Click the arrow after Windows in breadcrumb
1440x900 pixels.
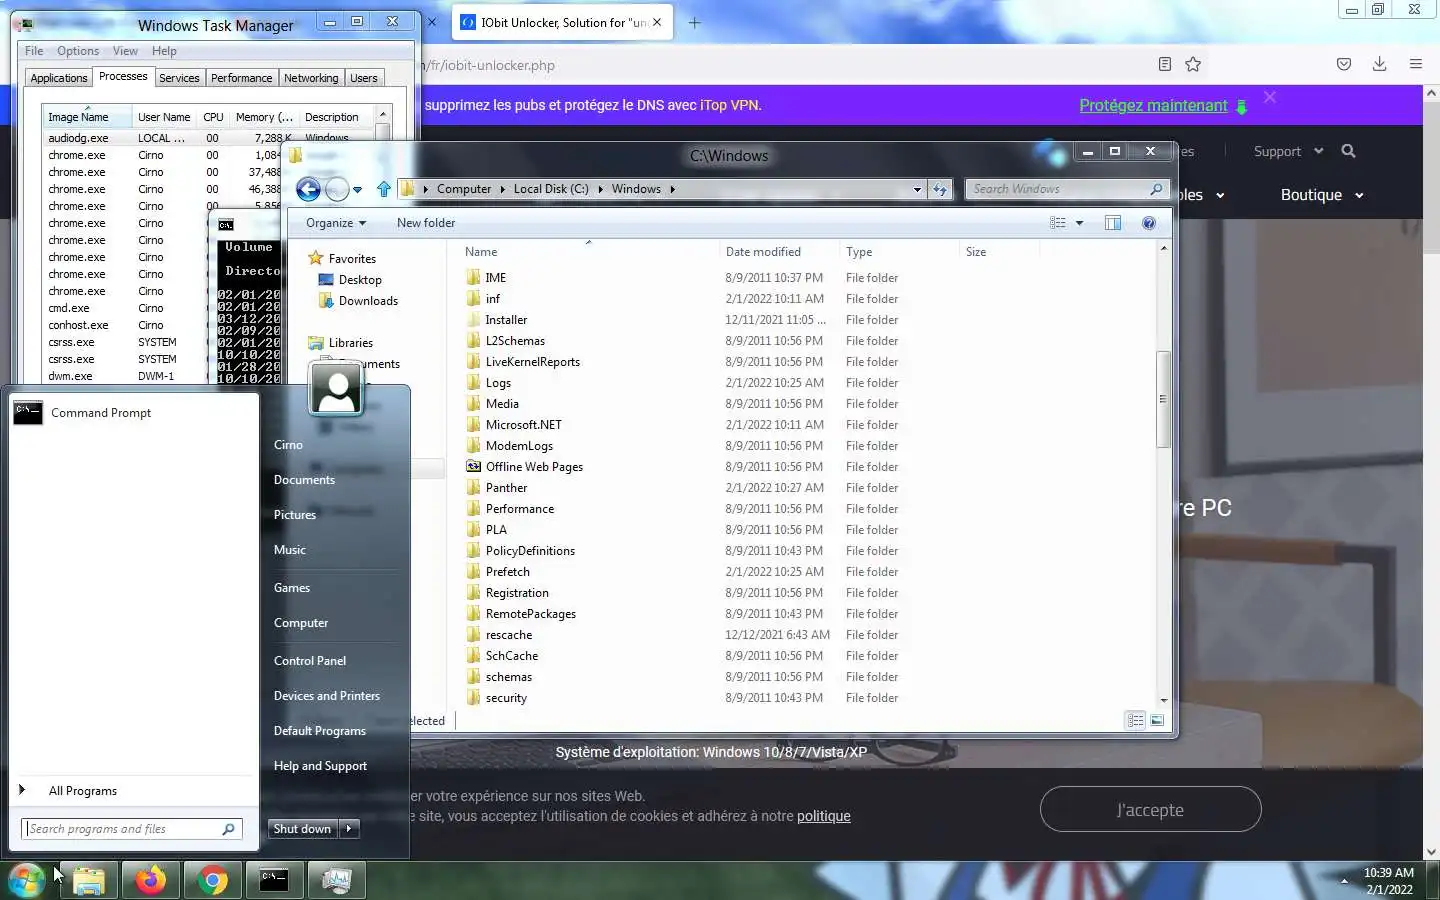point(672,189)
